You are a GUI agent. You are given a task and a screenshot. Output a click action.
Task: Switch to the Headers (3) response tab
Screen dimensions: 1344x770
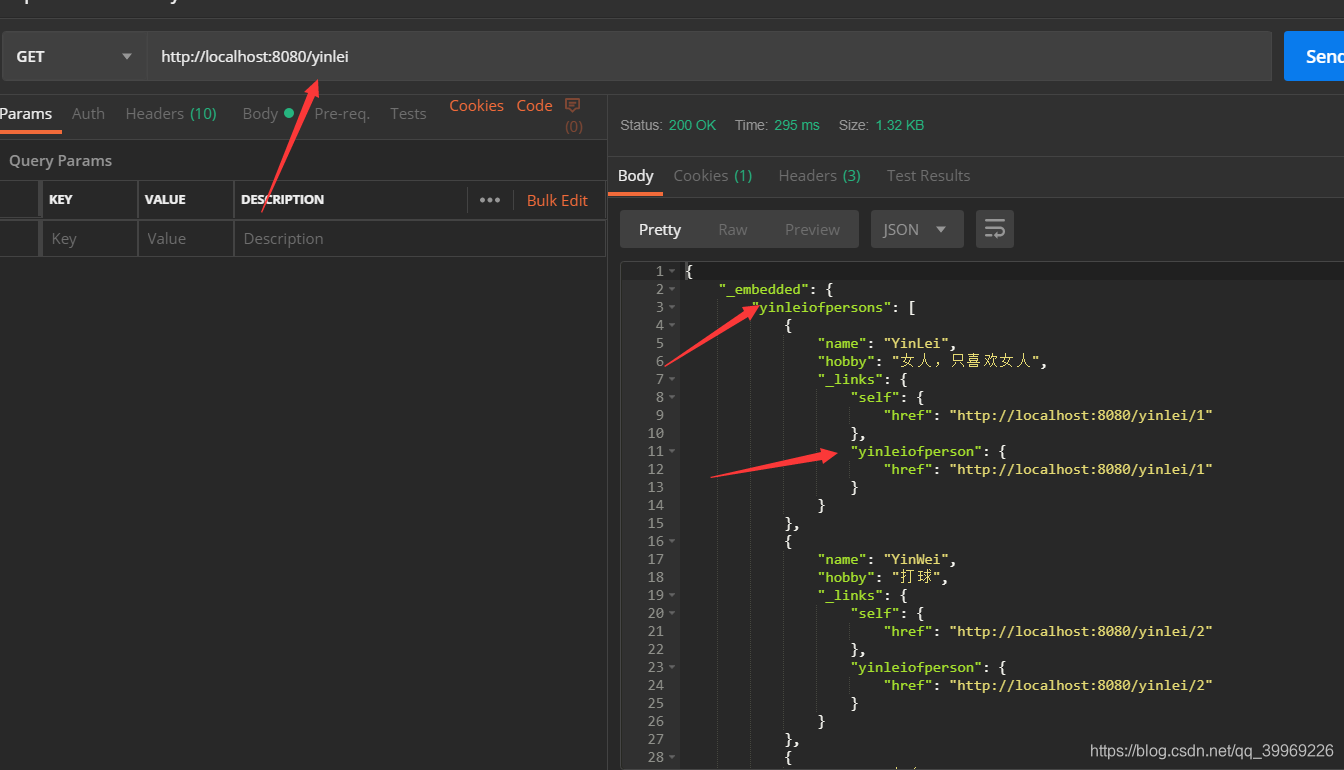tap(819, 175)
